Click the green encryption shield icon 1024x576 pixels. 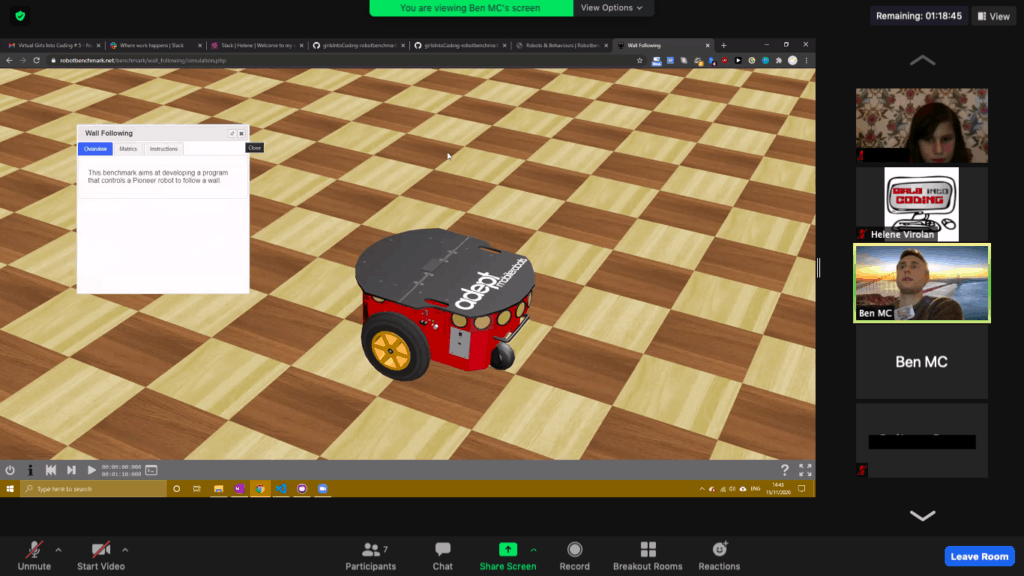tap(20, 16)
